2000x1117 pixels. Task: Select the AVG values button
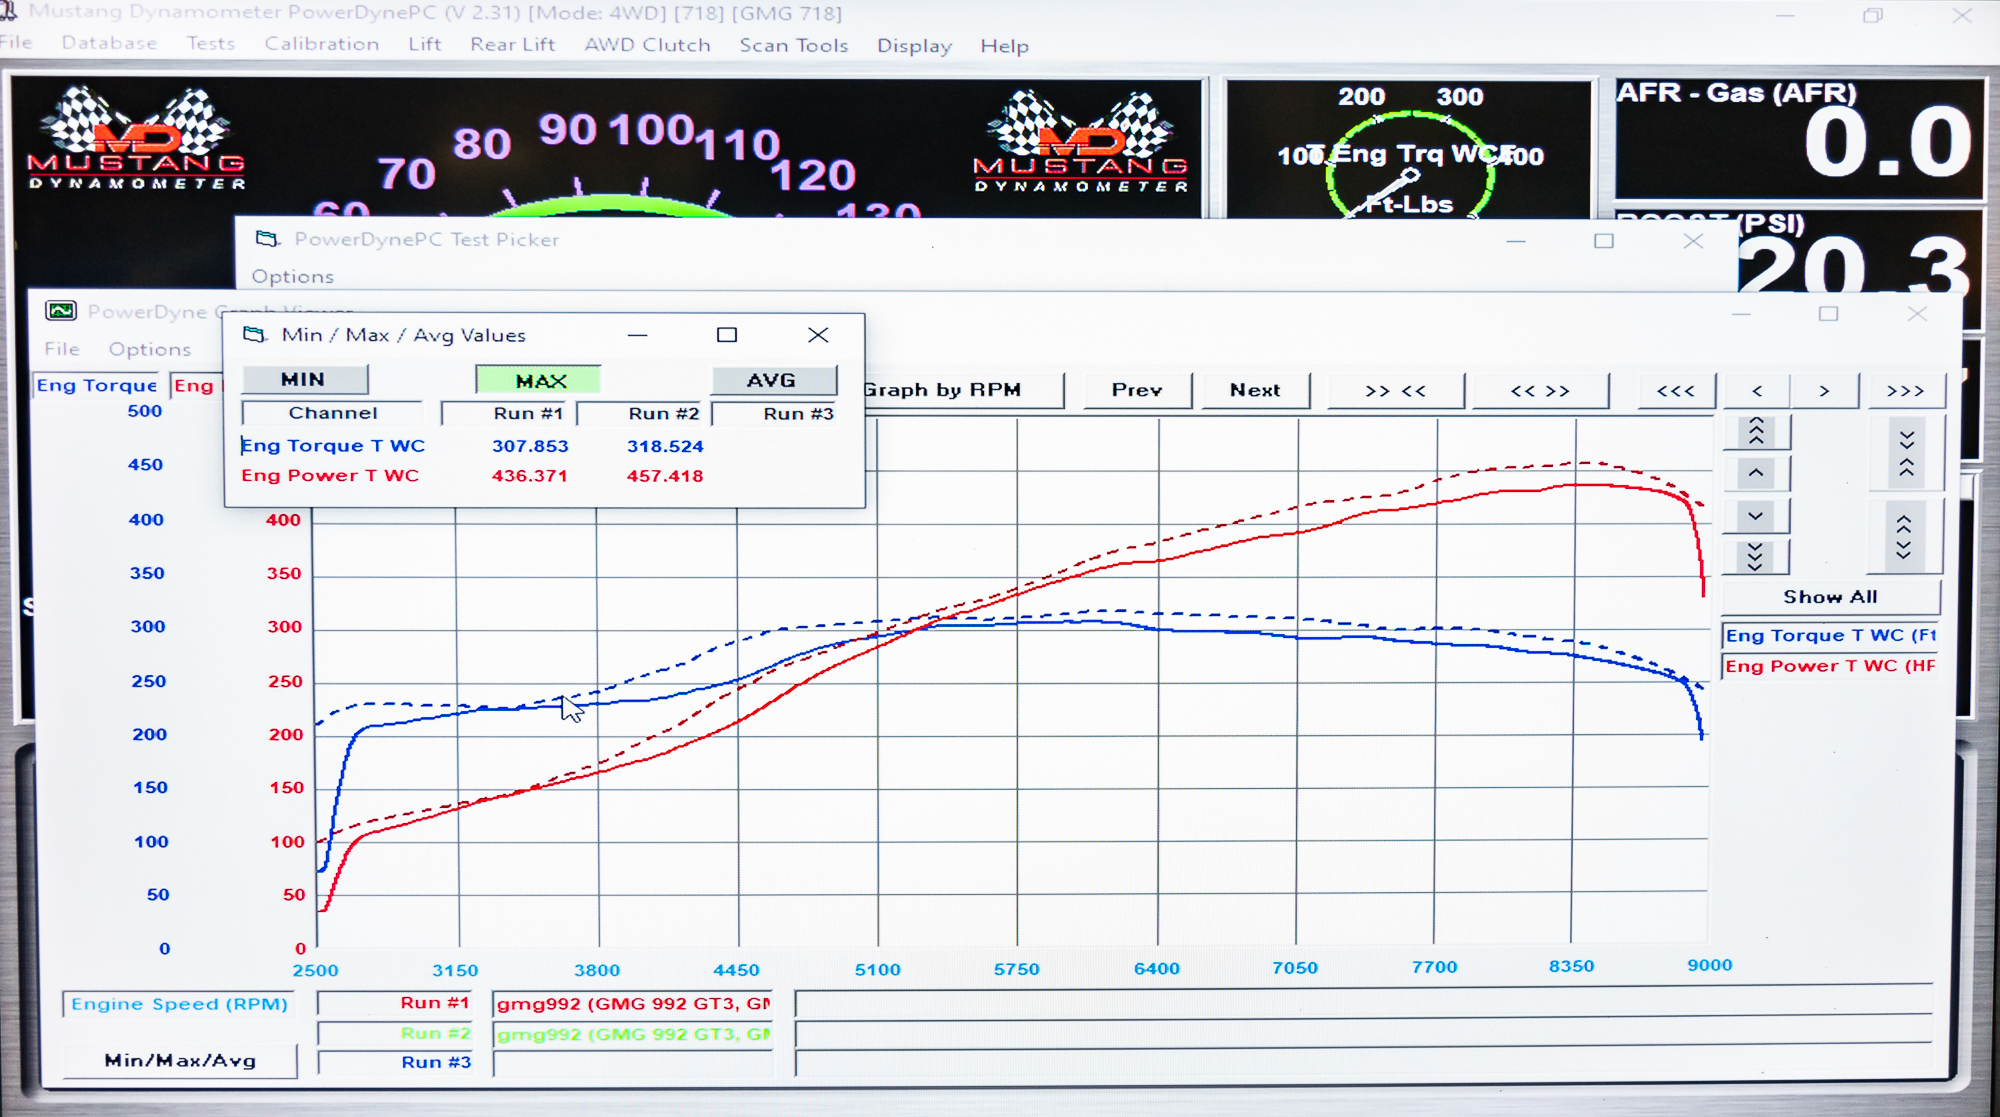point(773,380)
